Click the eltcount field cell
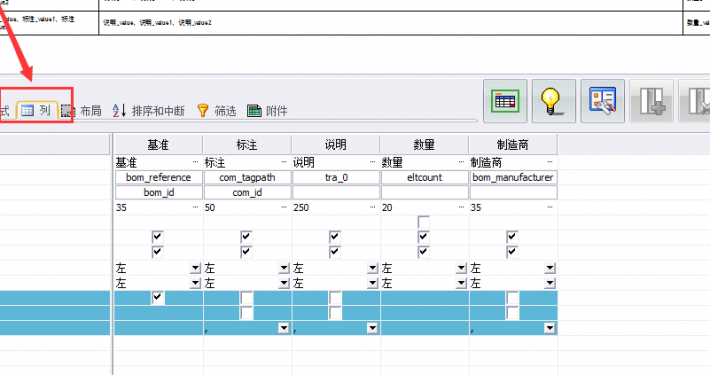The height and width of the screenshot is (375, 710). 424,178
